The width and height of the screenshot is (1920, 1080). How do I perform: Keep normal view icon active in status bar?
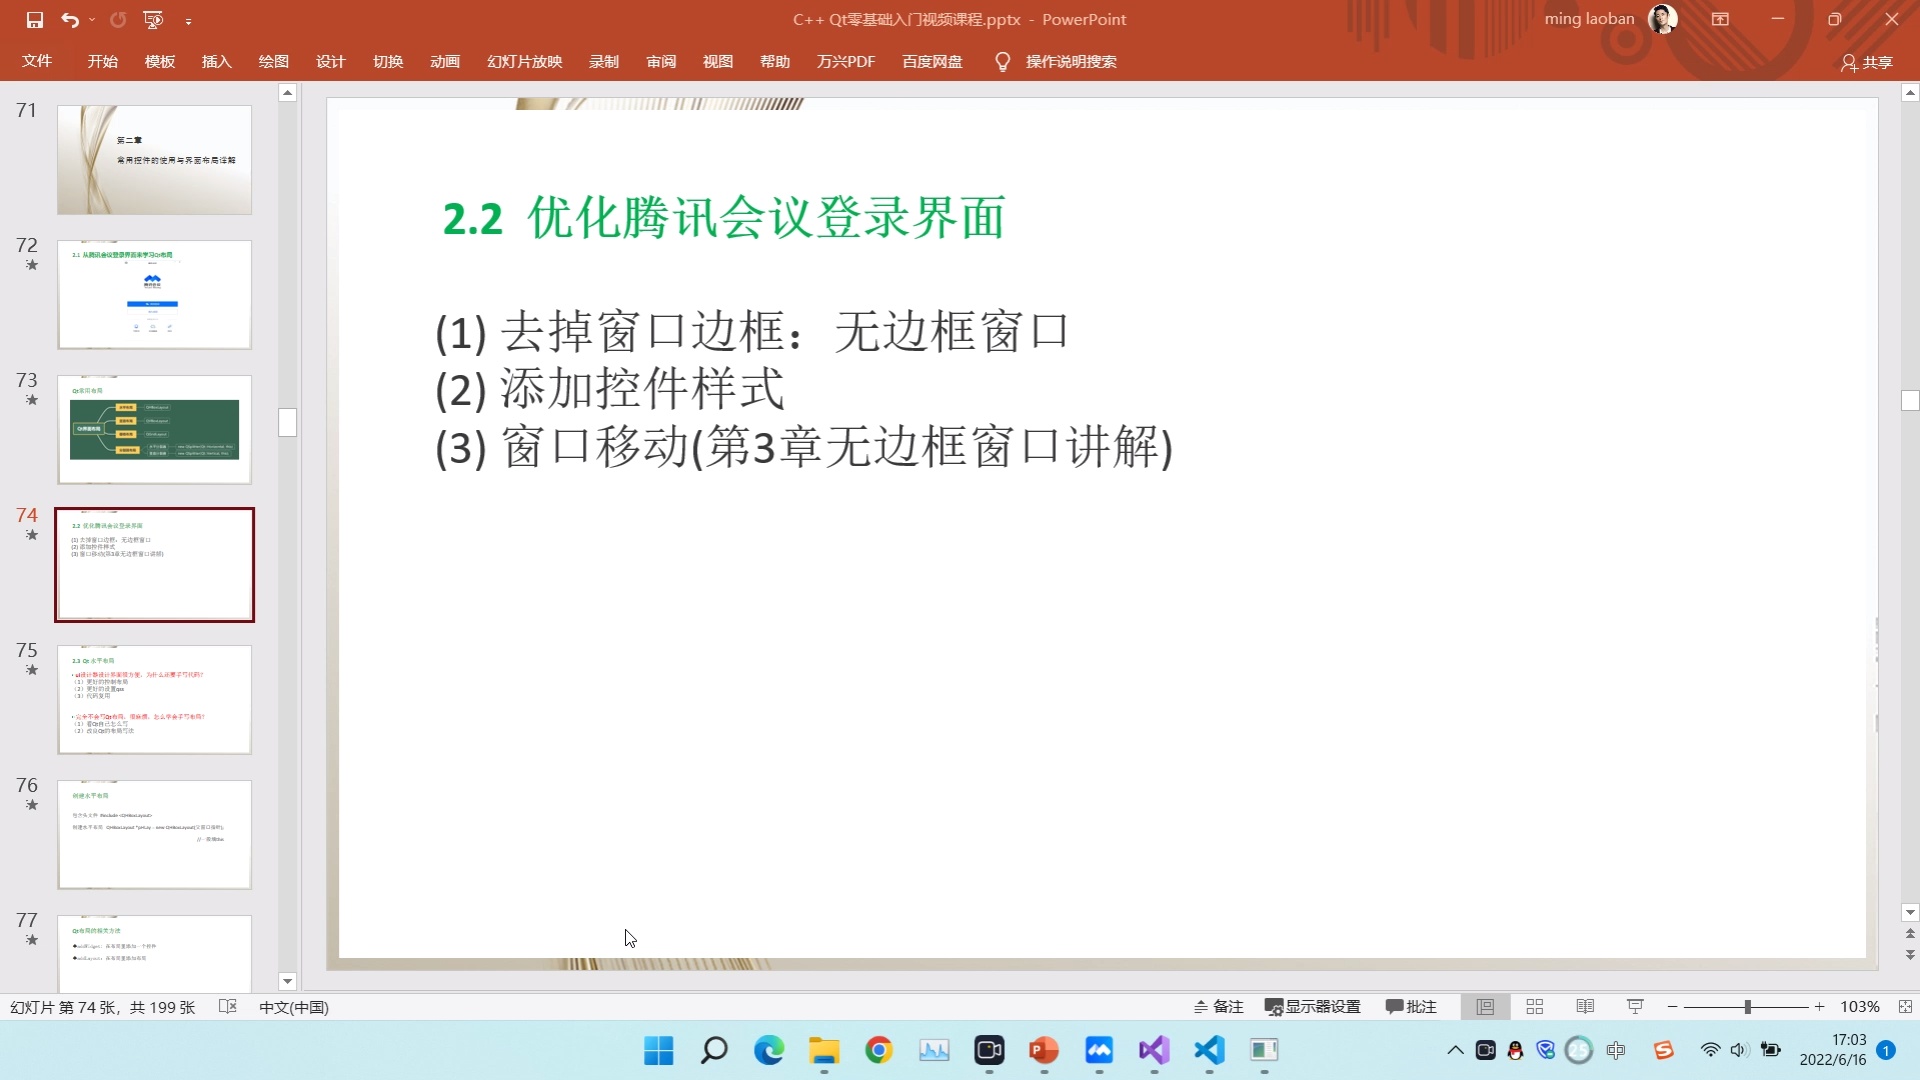coord(1487,1007)
